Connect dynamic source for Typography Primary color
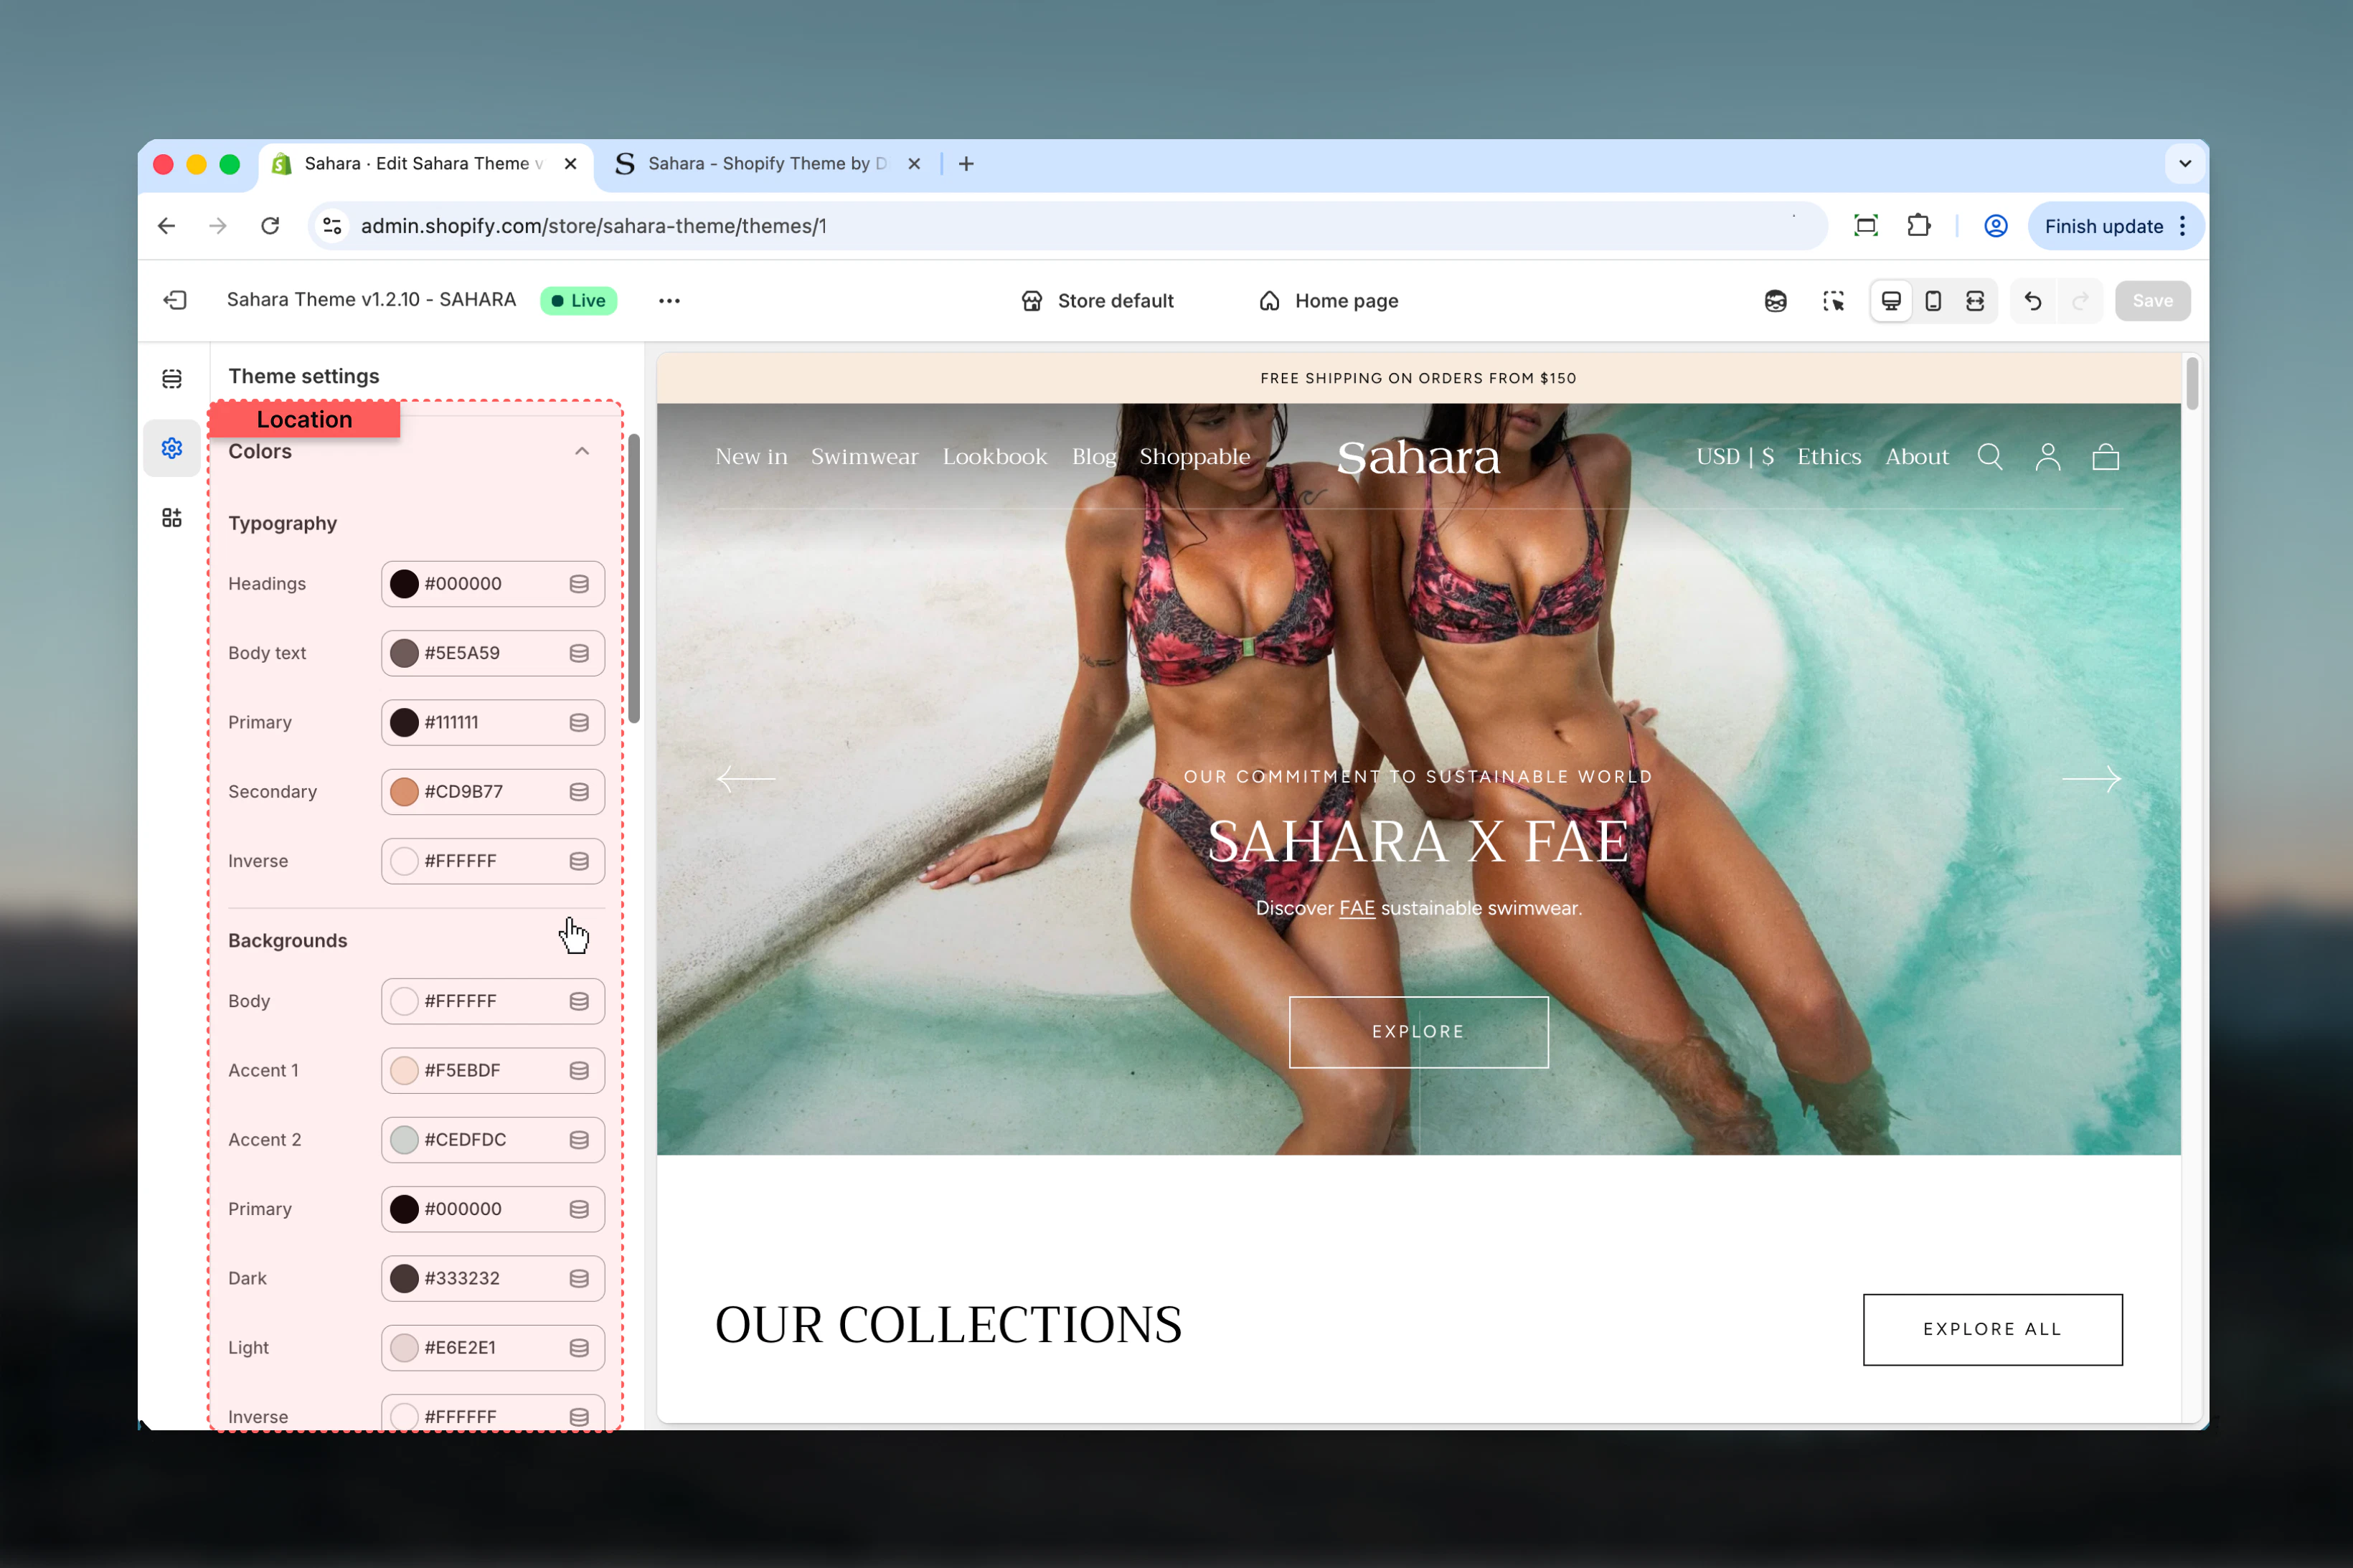2353x1568 pixels. [x=579, y=722]
